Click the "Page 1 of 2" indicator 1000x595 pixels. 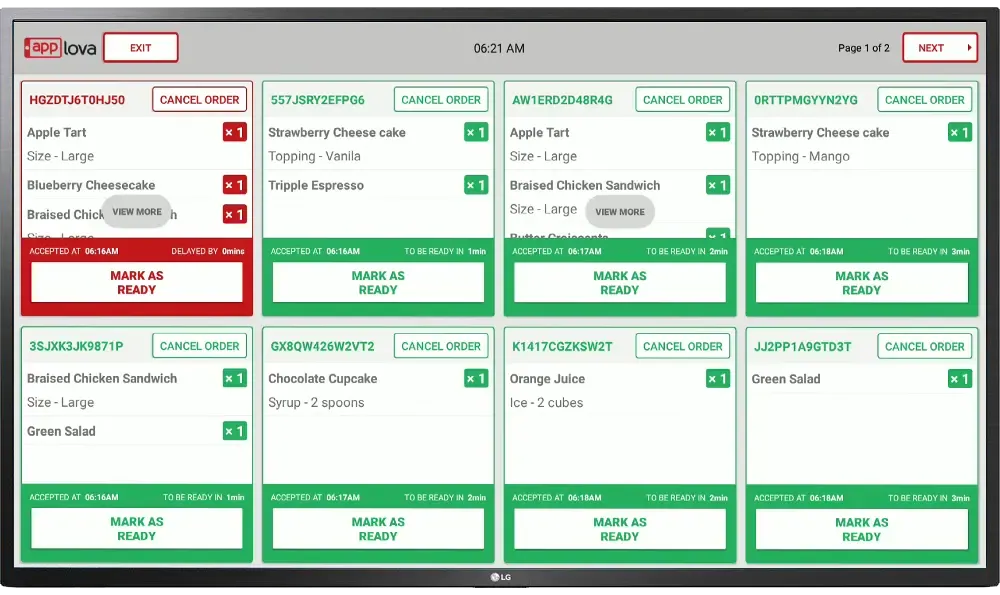click(864, 48)
